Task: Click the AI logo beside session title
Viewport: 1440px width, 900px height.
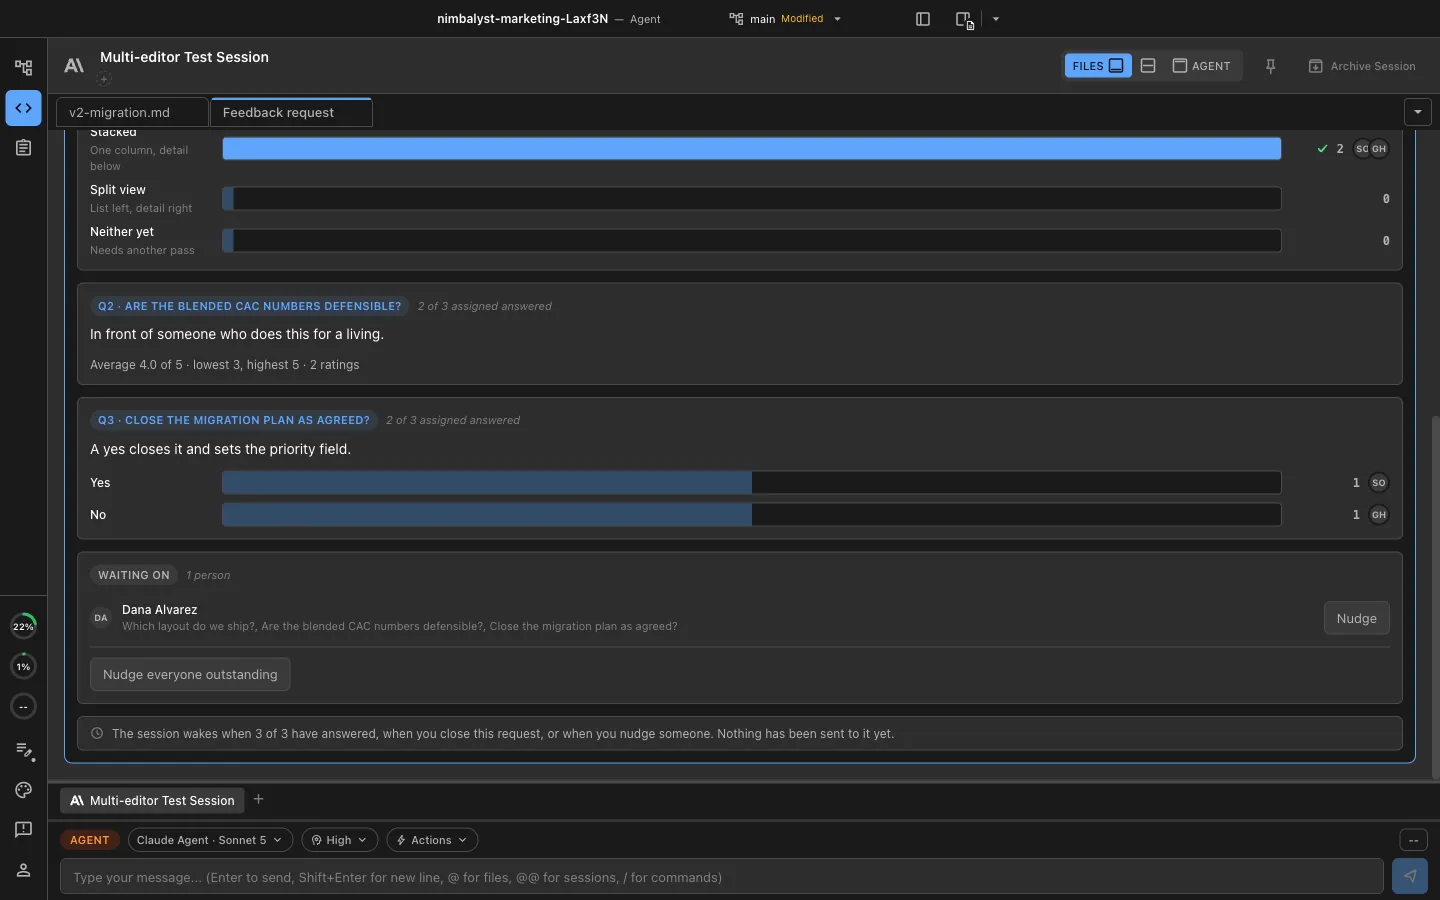Action: (74, 66)
